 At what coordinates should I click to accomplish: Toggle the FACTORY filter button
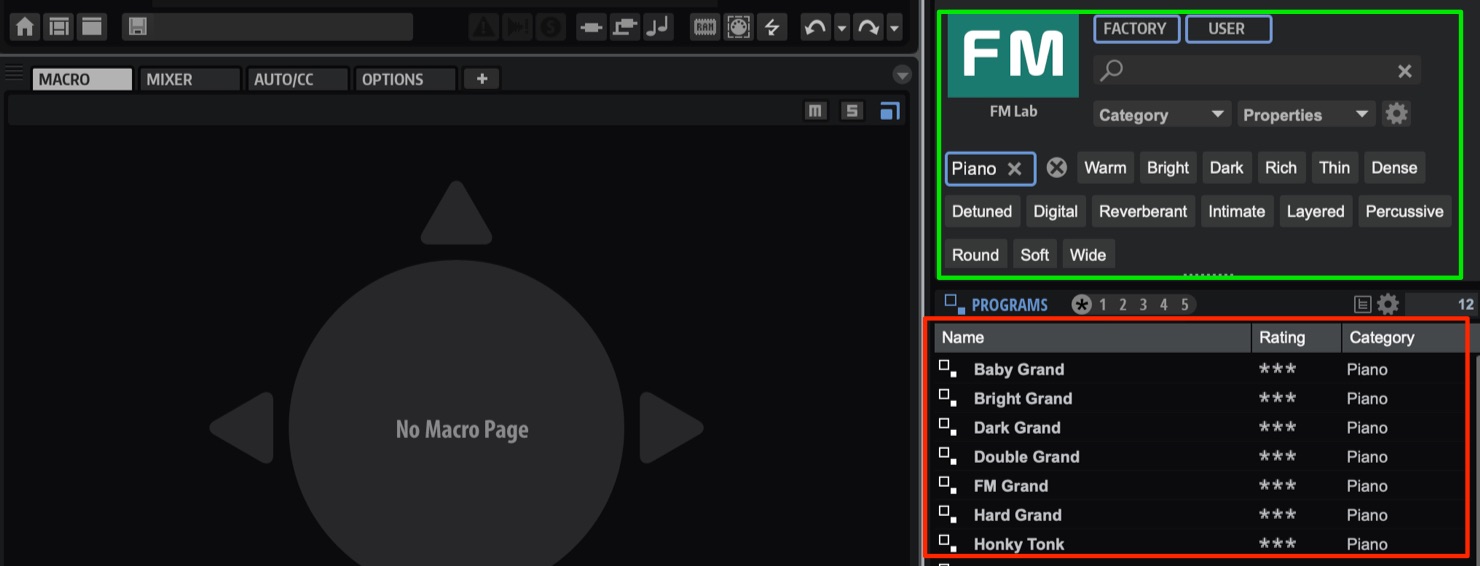click(1136, 29)
